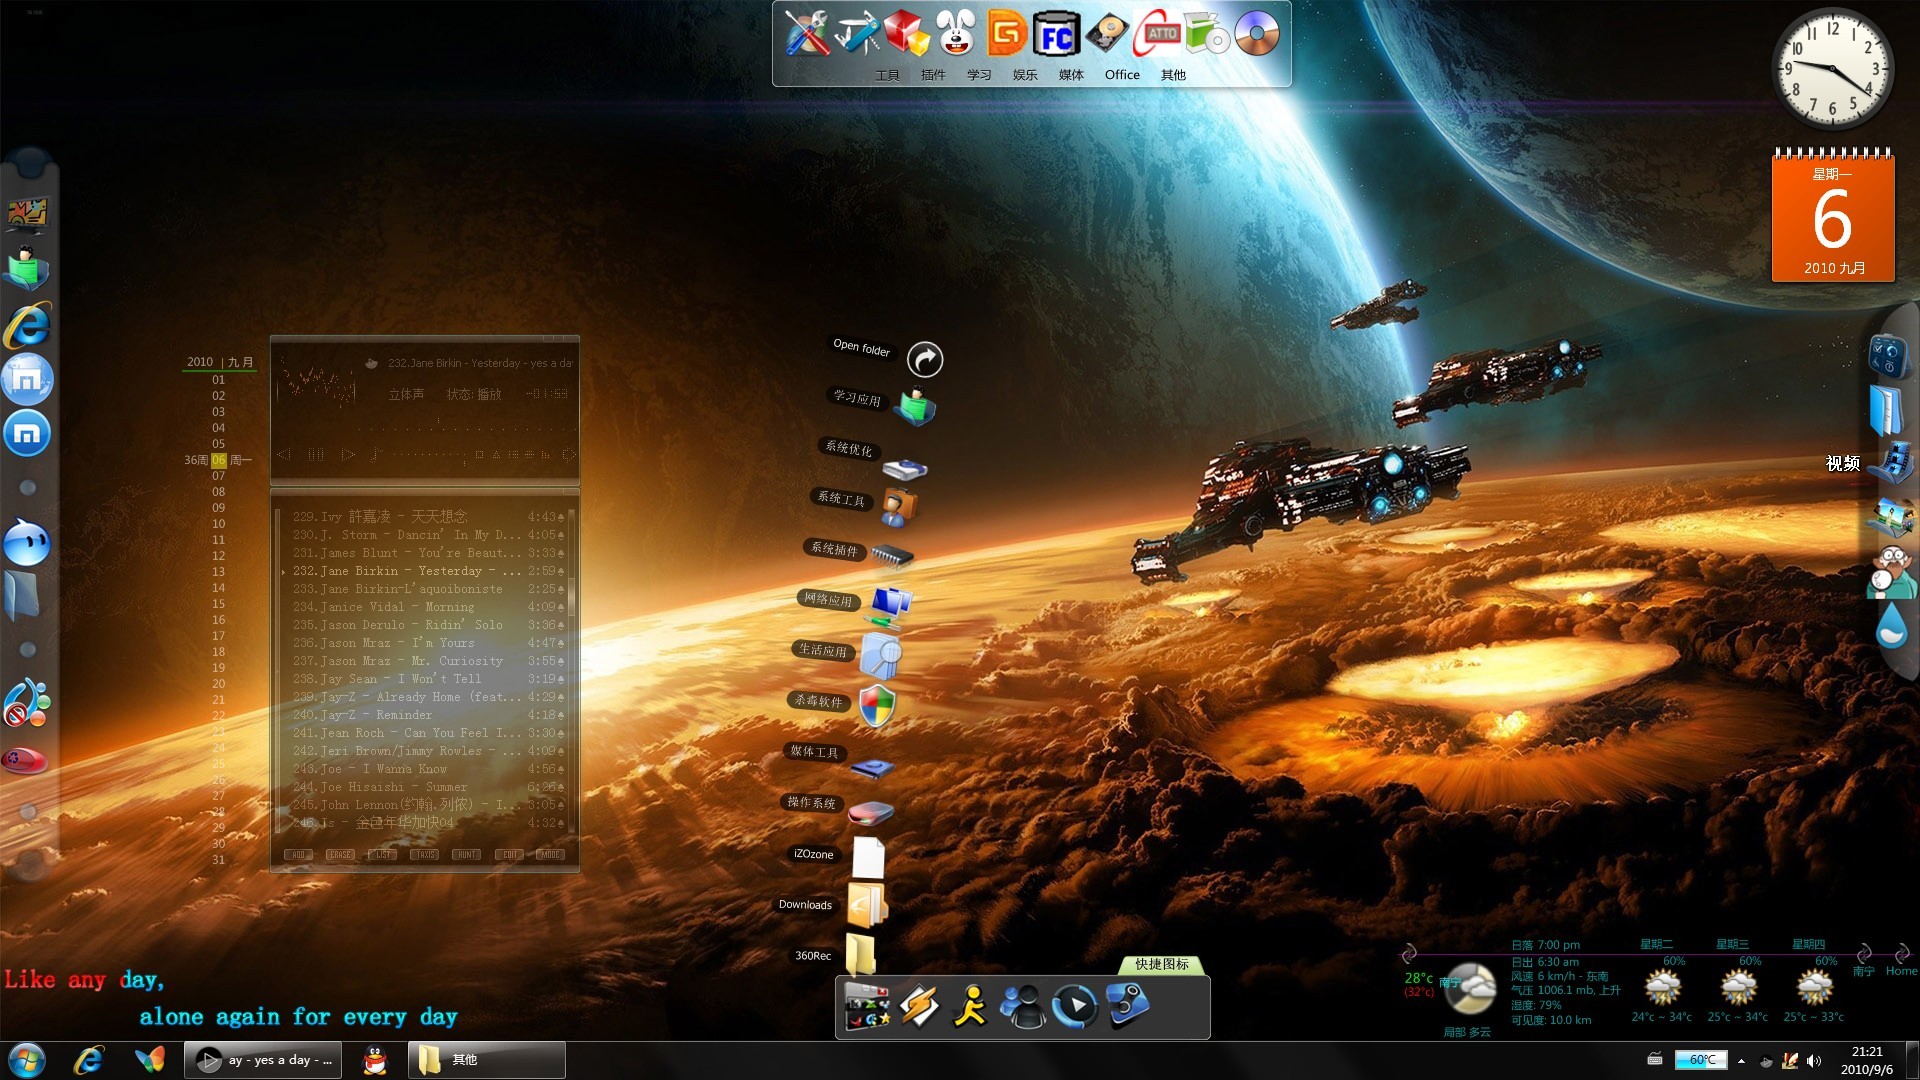Launch the Swiss army knife utility icon
This screenshot has width=1920, height=1080.
[x=857, y=33]
